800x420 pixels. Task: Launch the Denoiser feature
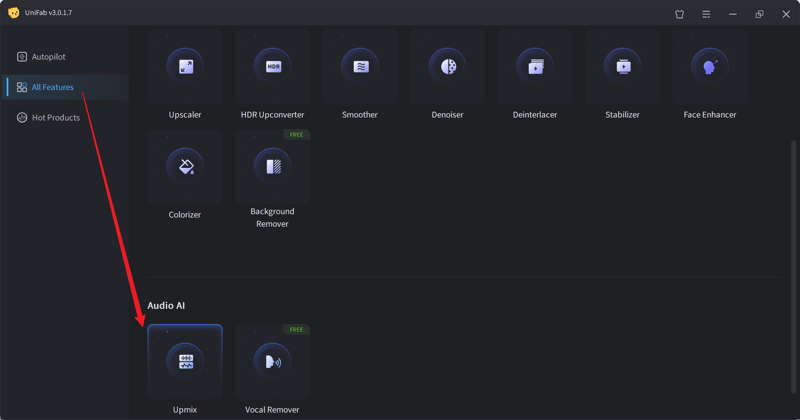(447, 67)
